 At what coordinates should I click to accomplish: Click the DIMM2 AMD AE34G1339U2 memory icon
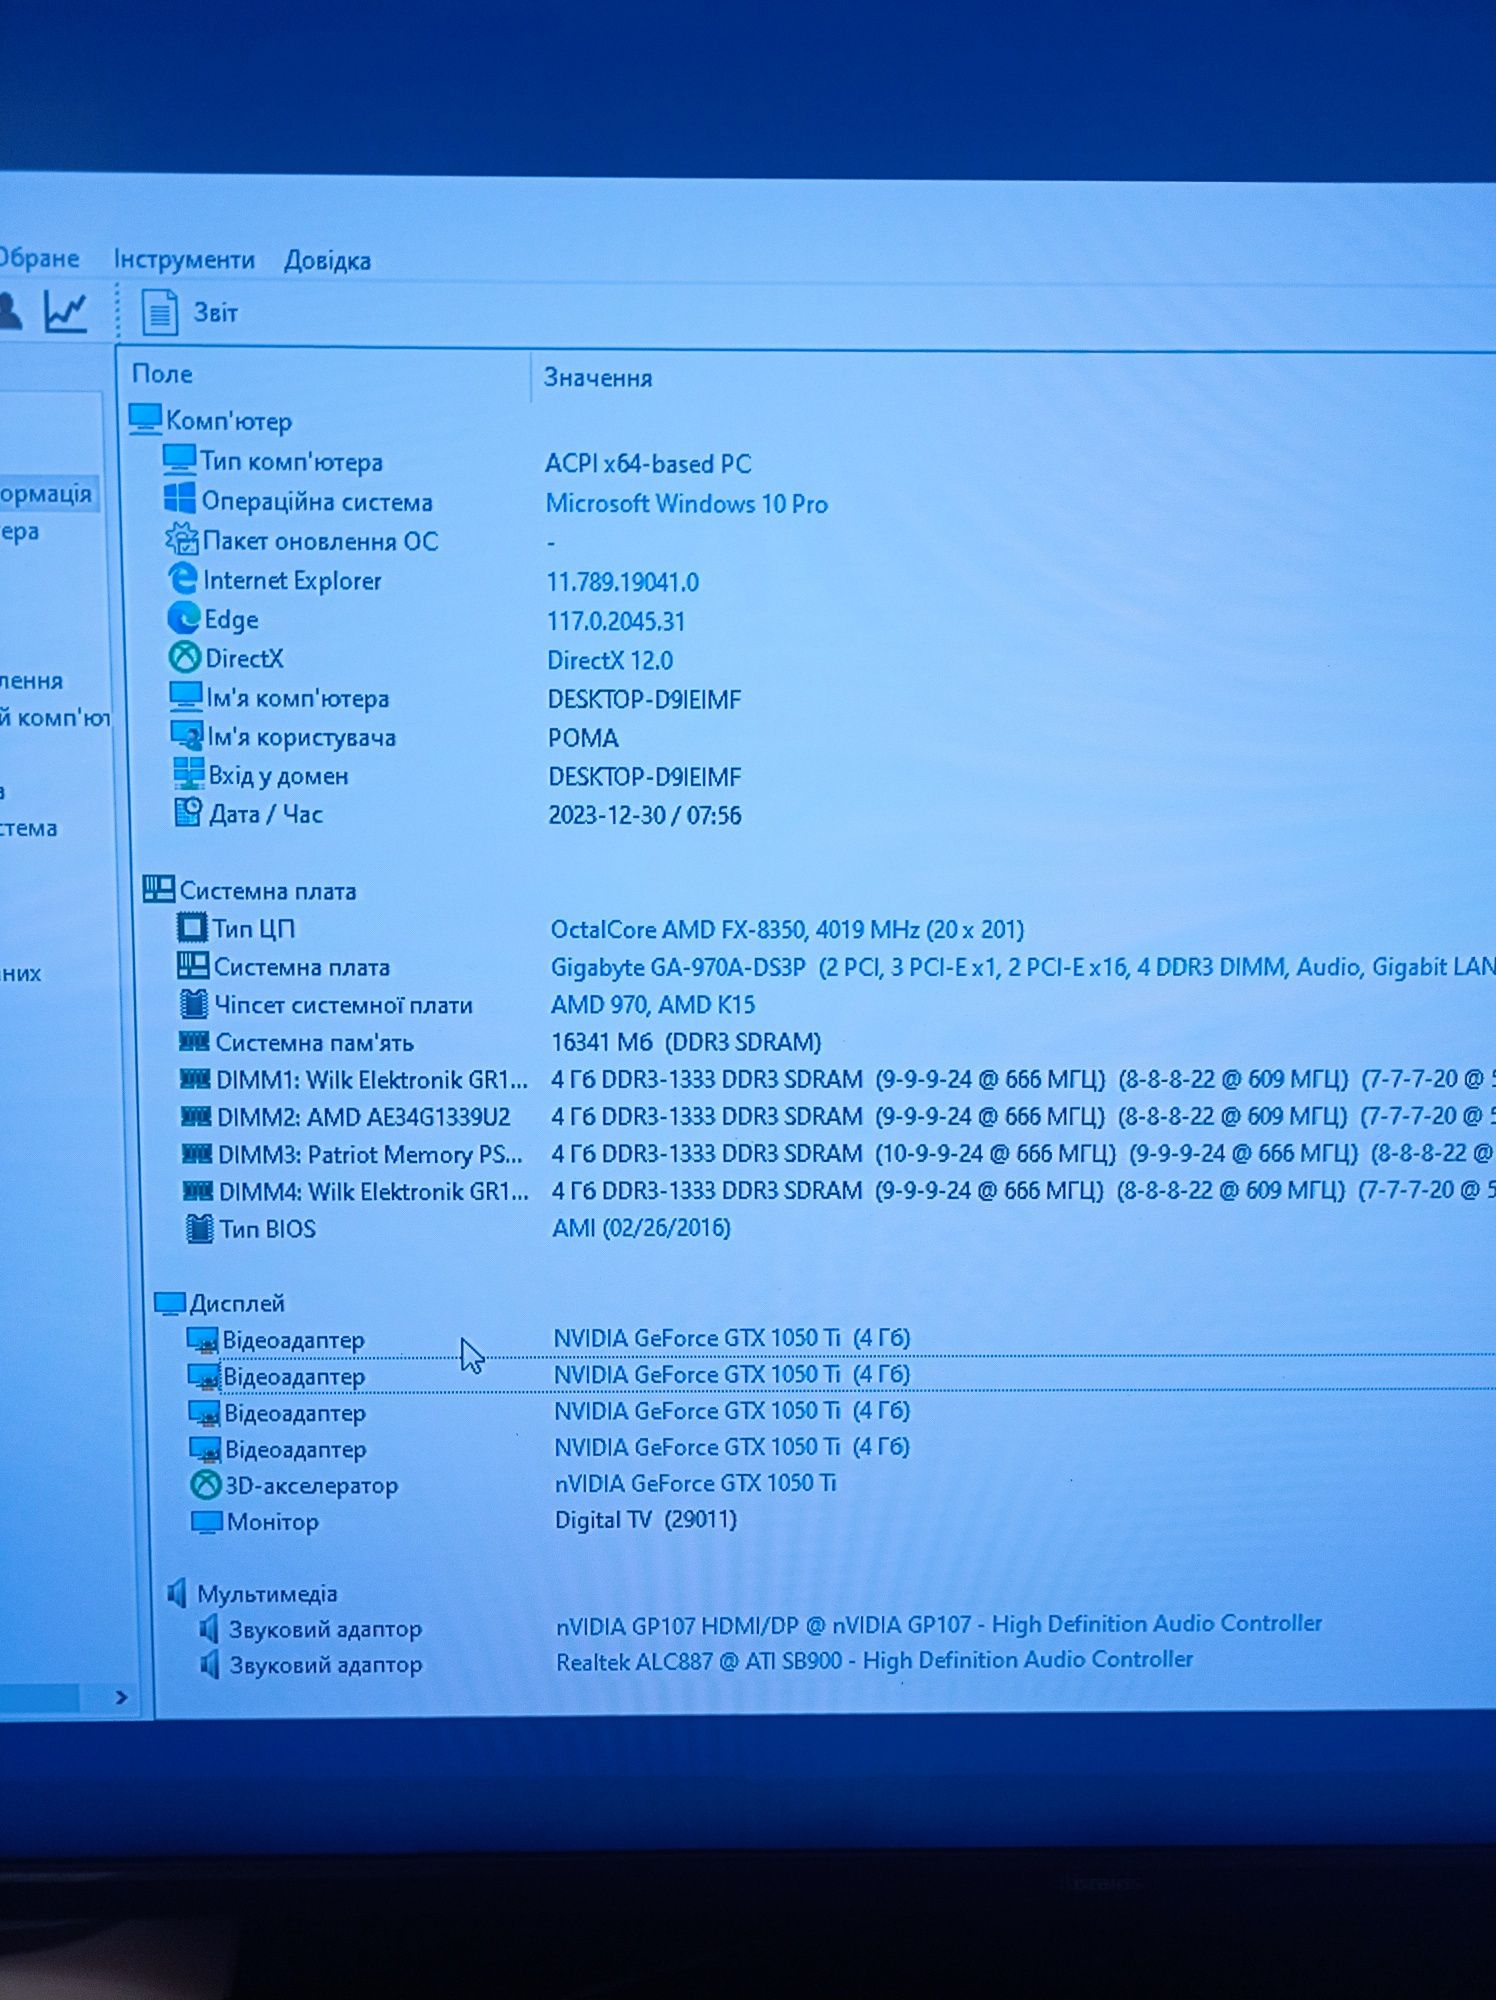[196, 1115]
